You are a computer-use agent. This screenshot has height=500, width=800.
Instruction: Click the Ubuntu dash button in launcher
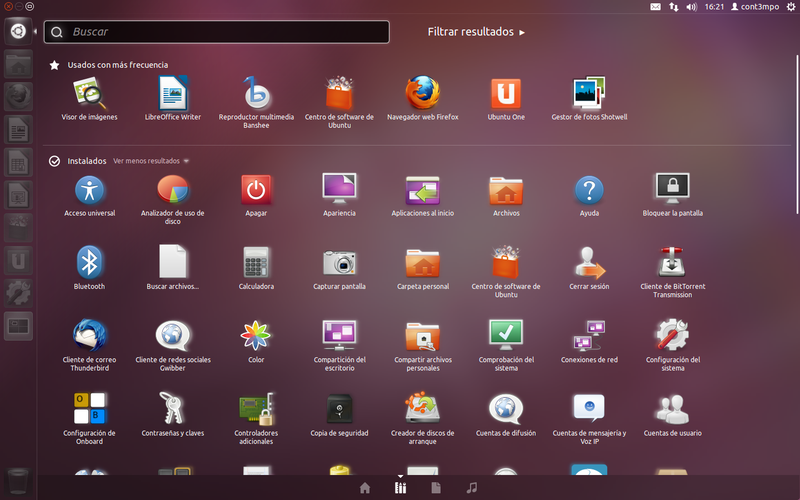[17, 31]
